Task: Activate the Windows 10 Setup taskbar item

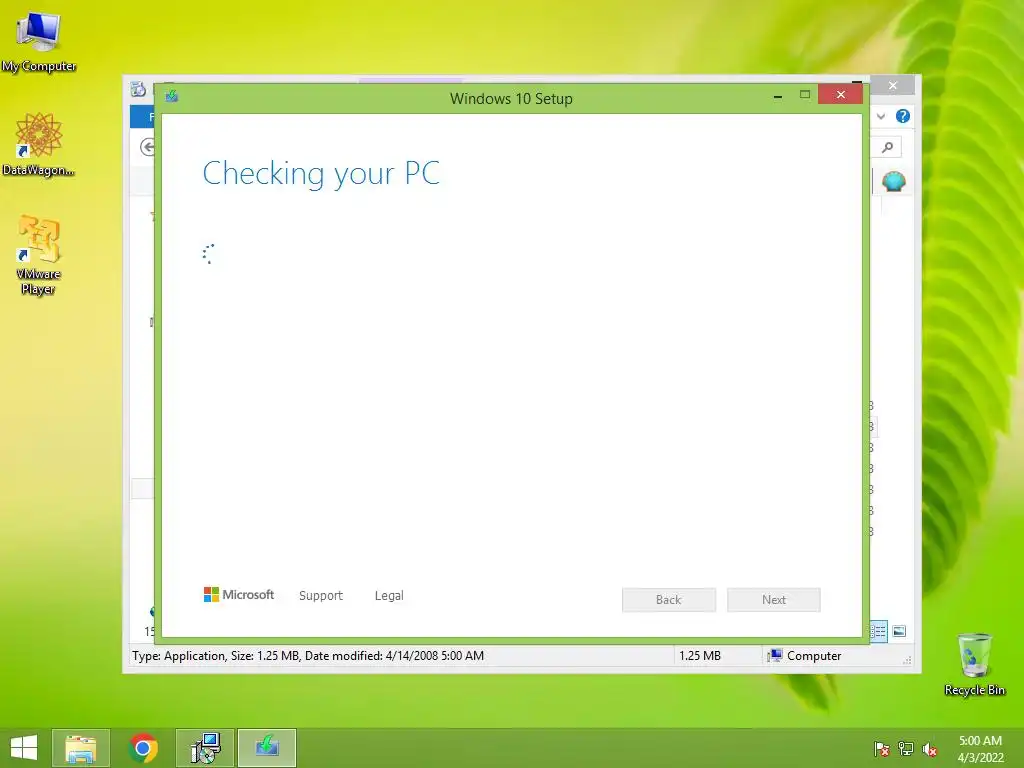Action: tap(267, 748)
